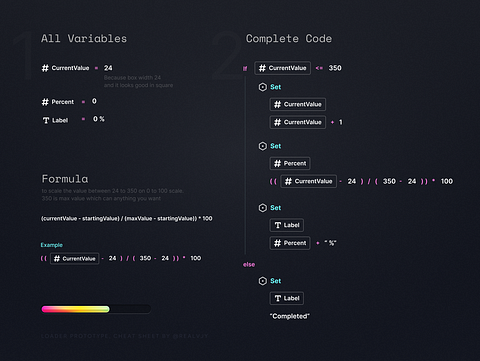Click the Percent chip under second Set

coord(290,163)
